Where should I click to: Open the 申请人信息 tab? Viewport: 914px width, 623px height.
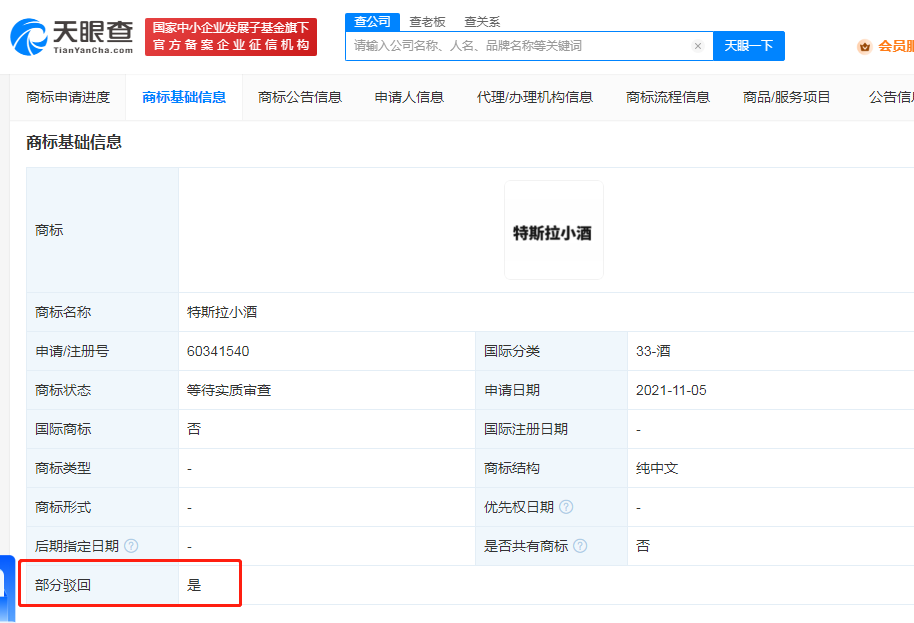408,97
